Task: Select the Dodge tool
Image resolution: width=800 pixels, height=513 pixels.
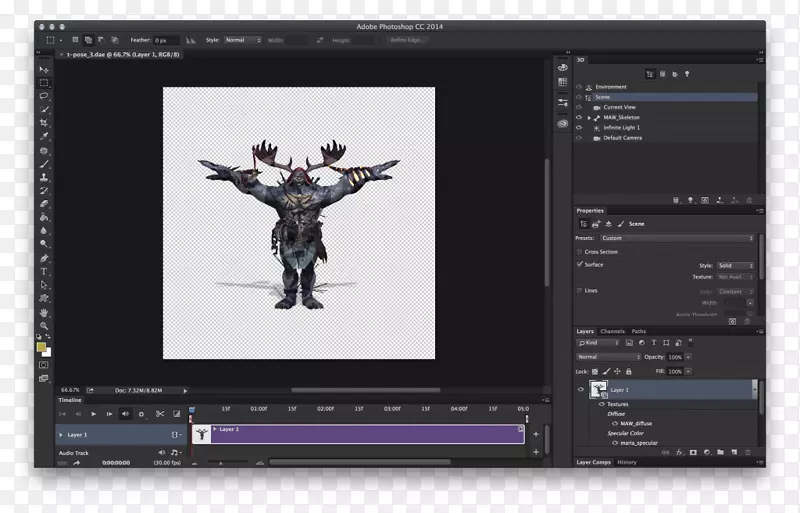Action: click(x=44, y=244)
